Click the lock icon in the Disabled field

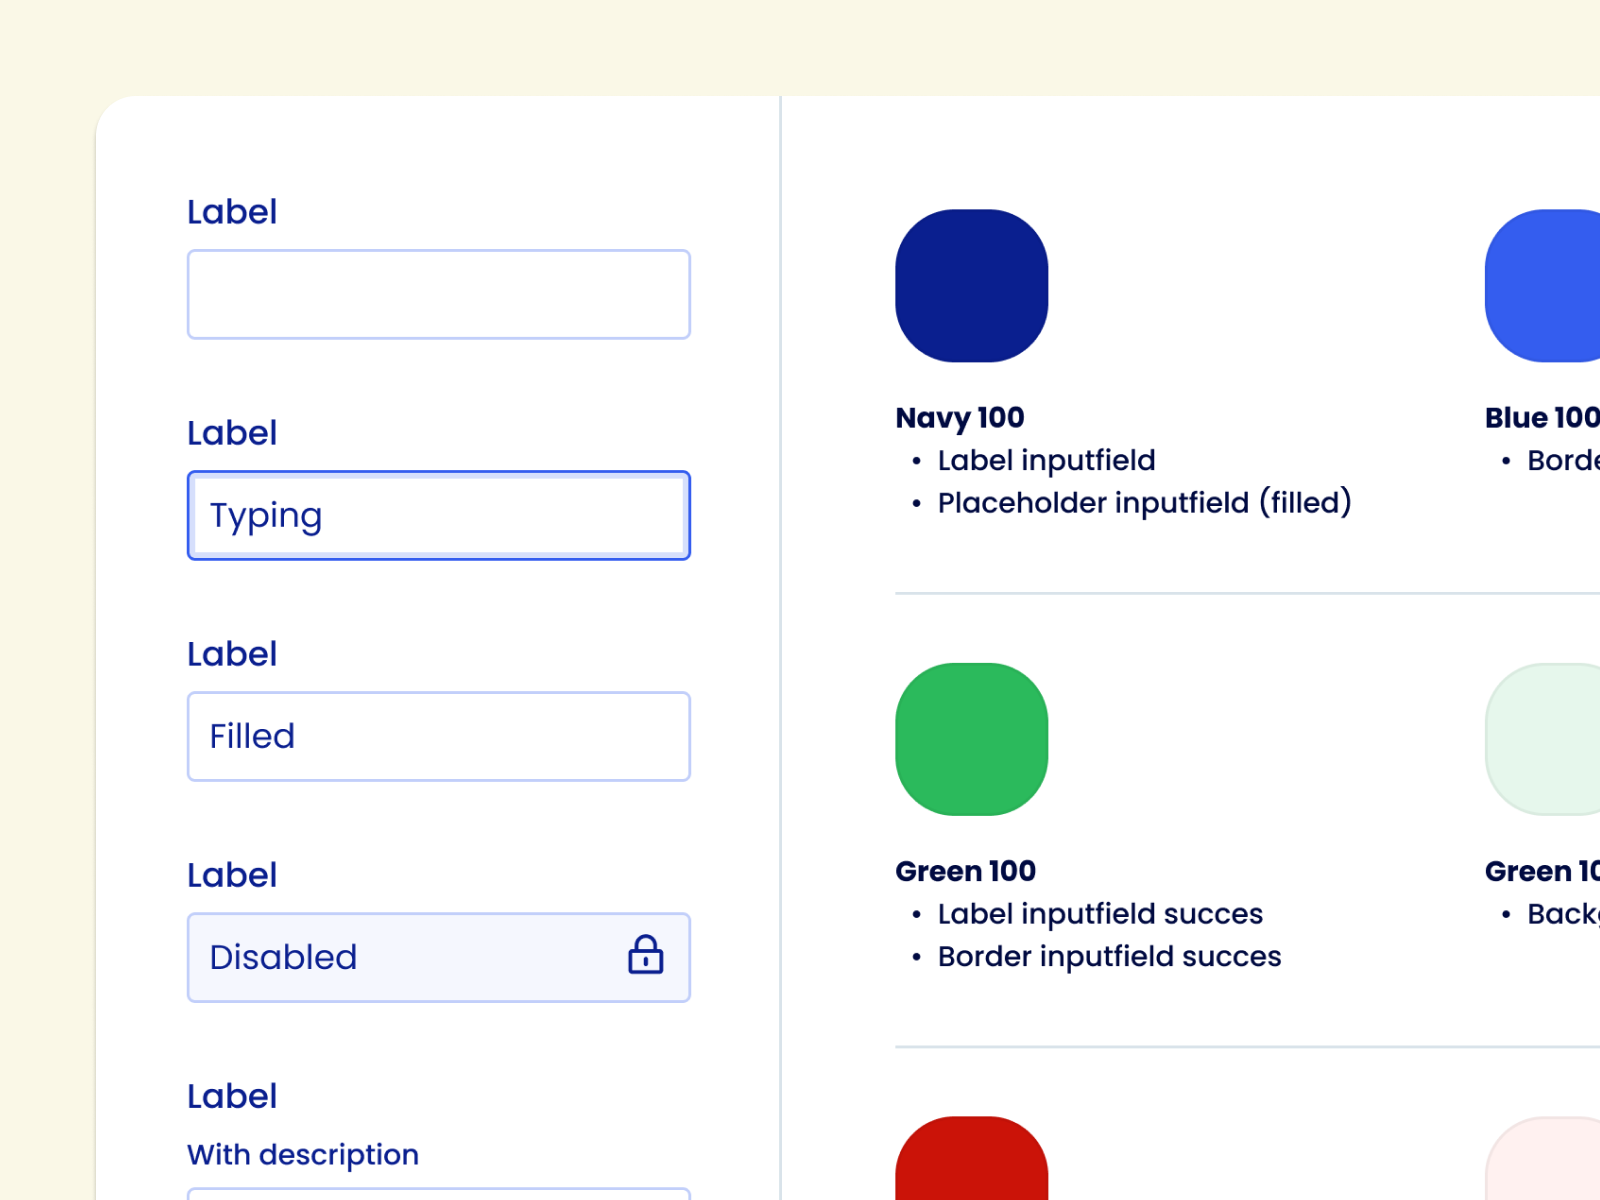click(x=645, y=955)
